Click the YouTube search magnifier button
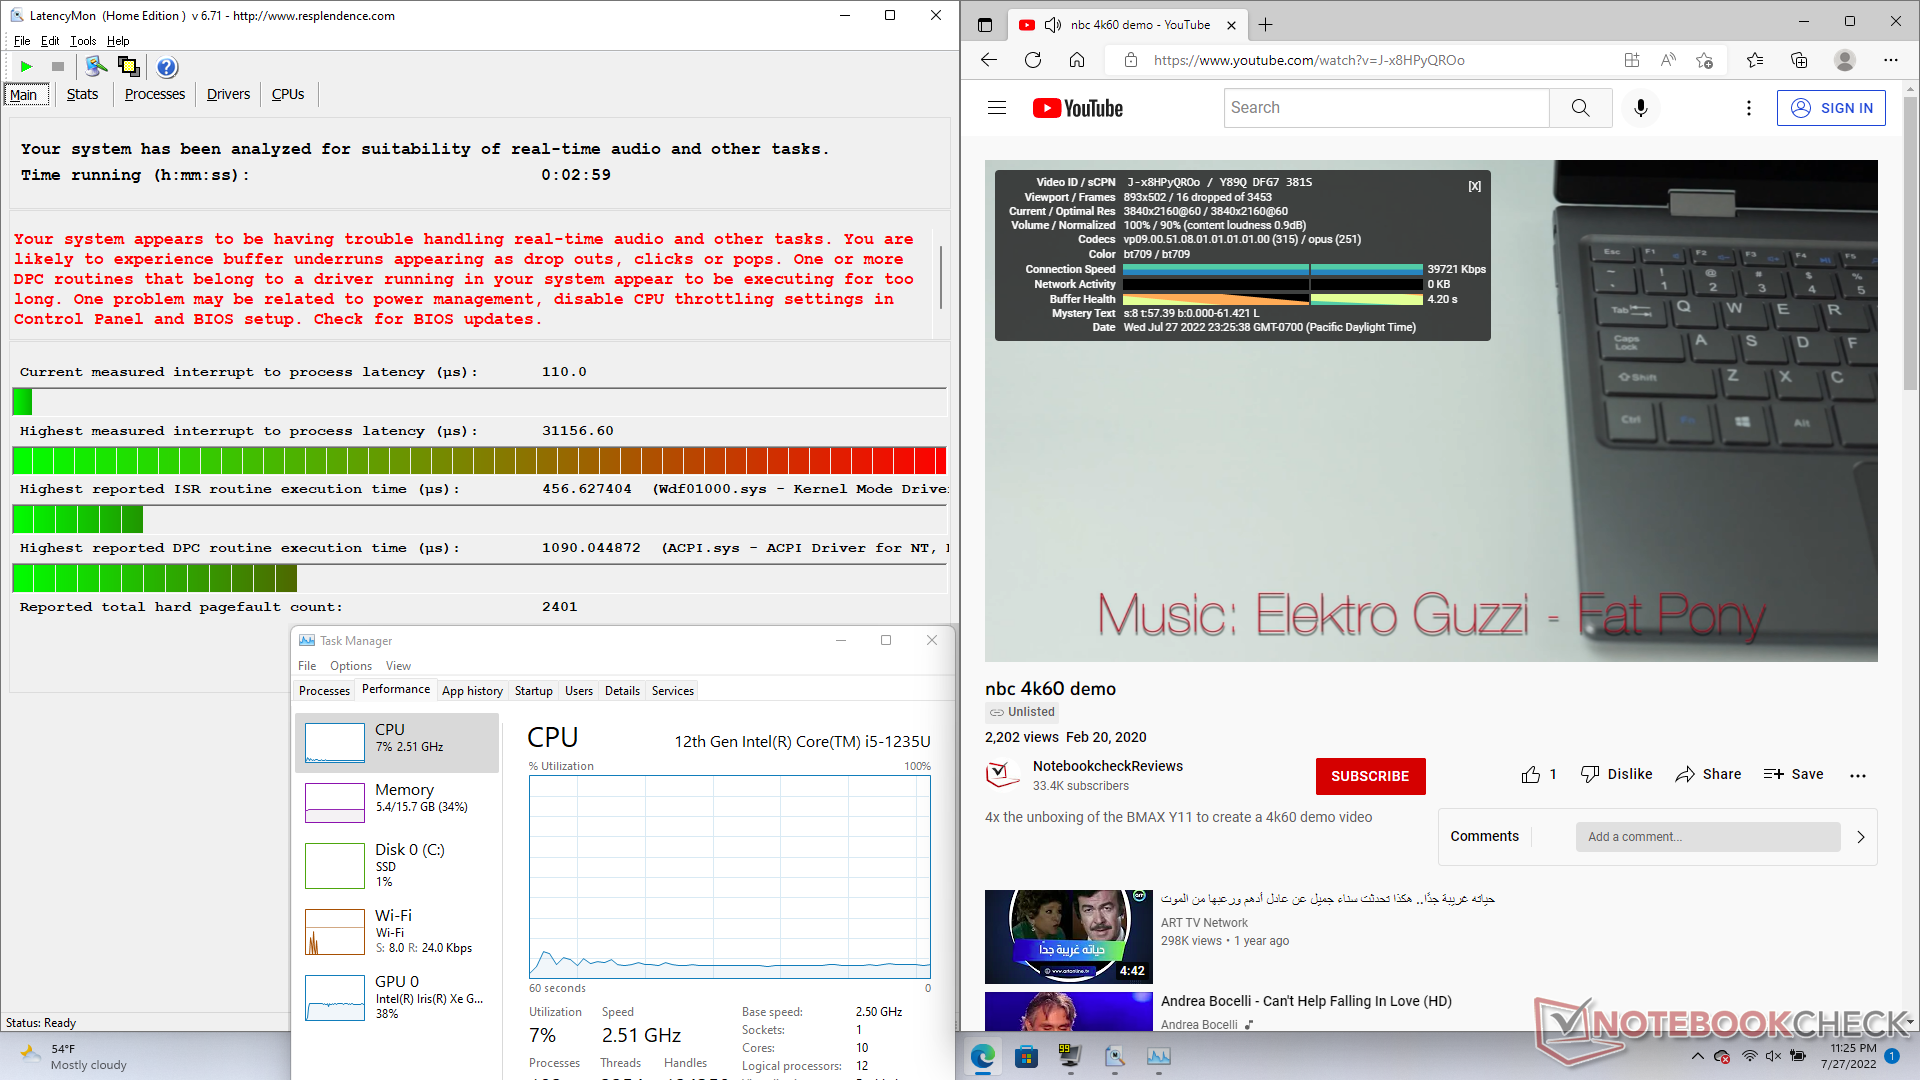 [1580, 108]
